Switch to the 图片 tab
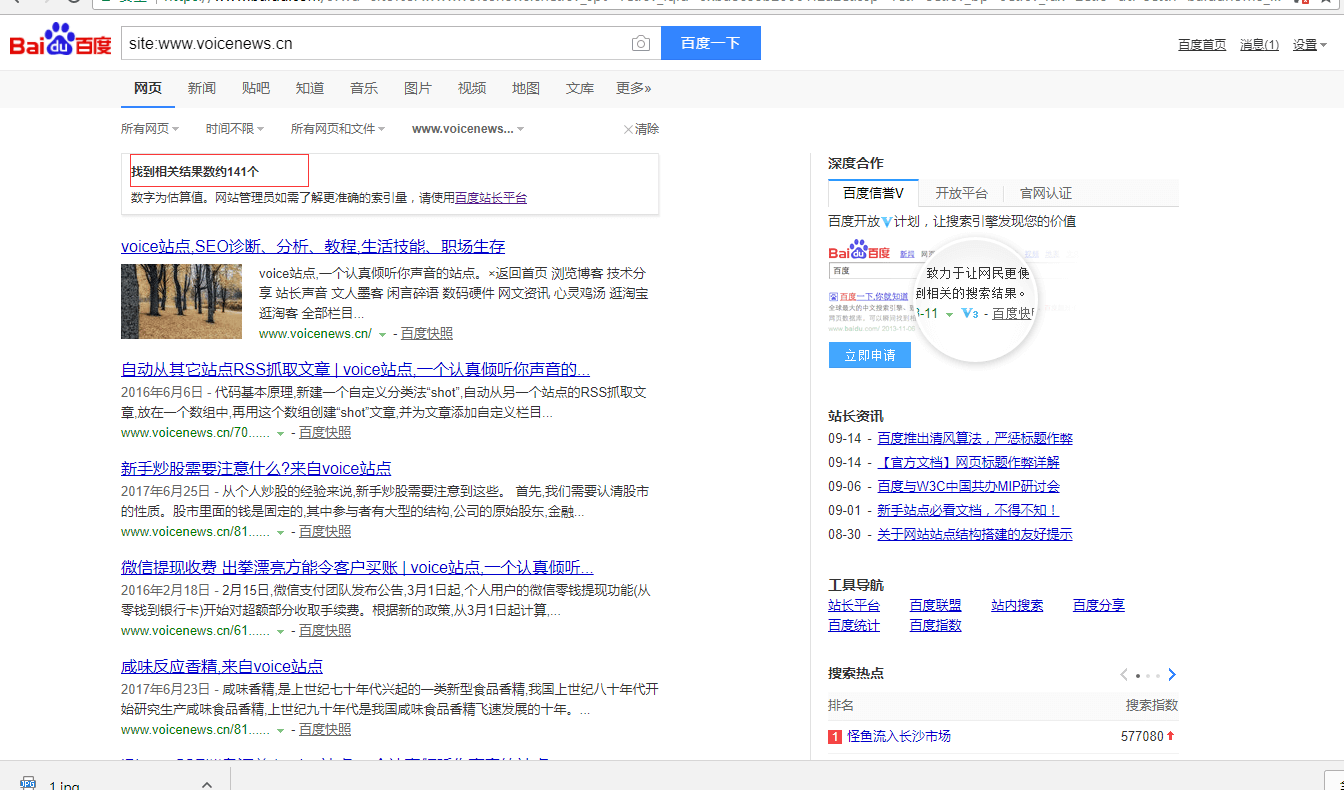Screen dimensions: 1344x790 pos(418,88)
